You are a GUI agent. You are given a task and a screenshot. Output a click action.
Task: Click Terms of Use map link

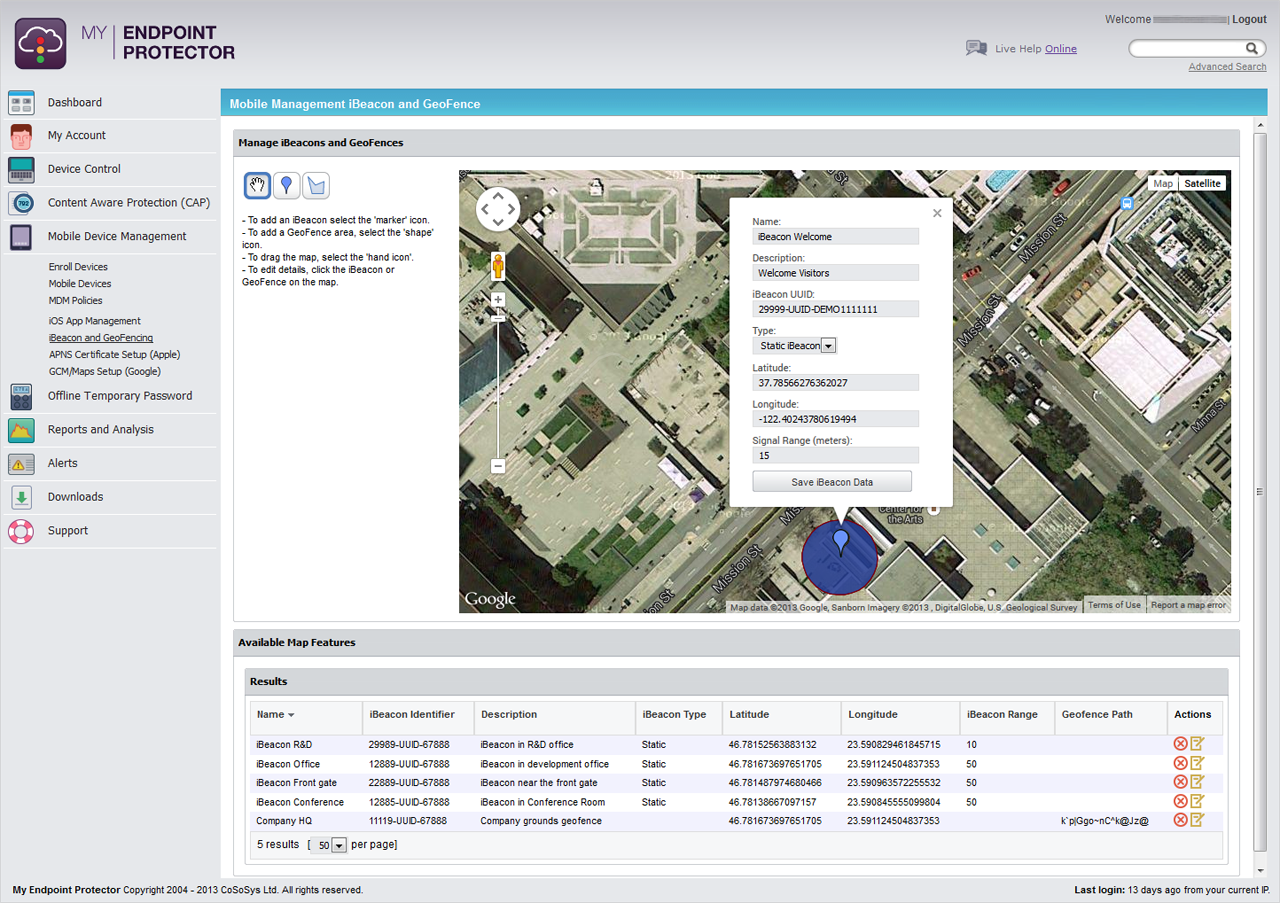pyautogui.click(x=1114, y=605)
